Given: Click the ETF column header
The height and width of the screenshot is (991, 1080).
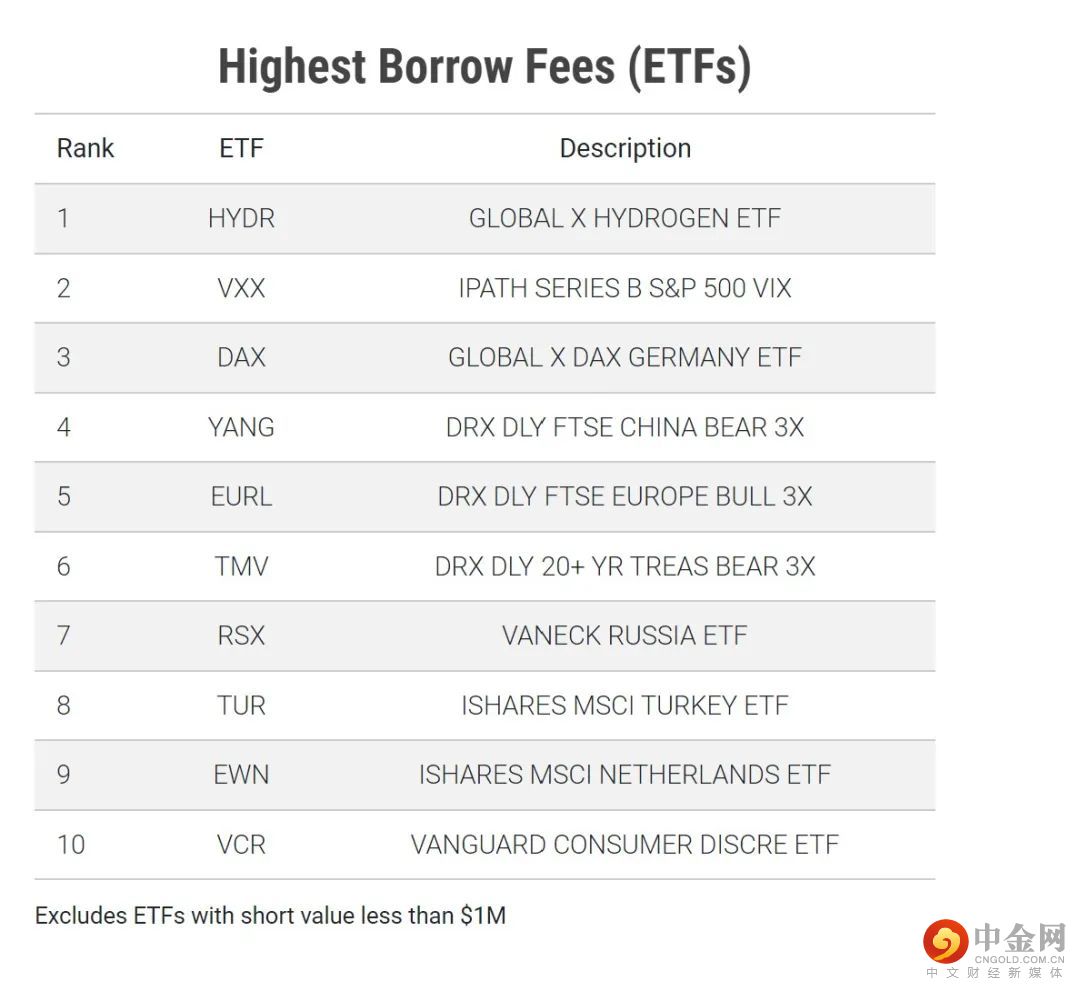Looking at the screenshot, I should (241, 149).
